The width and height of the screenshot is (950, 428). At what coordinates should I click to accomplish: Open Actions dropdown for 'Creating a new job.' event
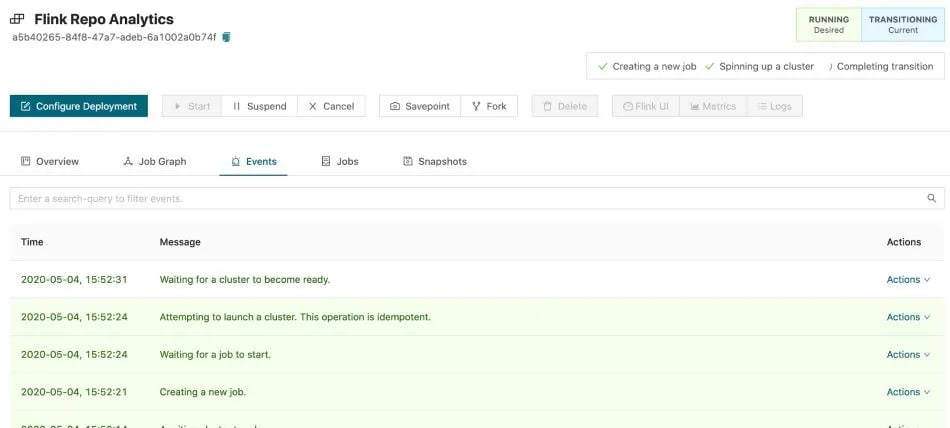tap(908, 392)
